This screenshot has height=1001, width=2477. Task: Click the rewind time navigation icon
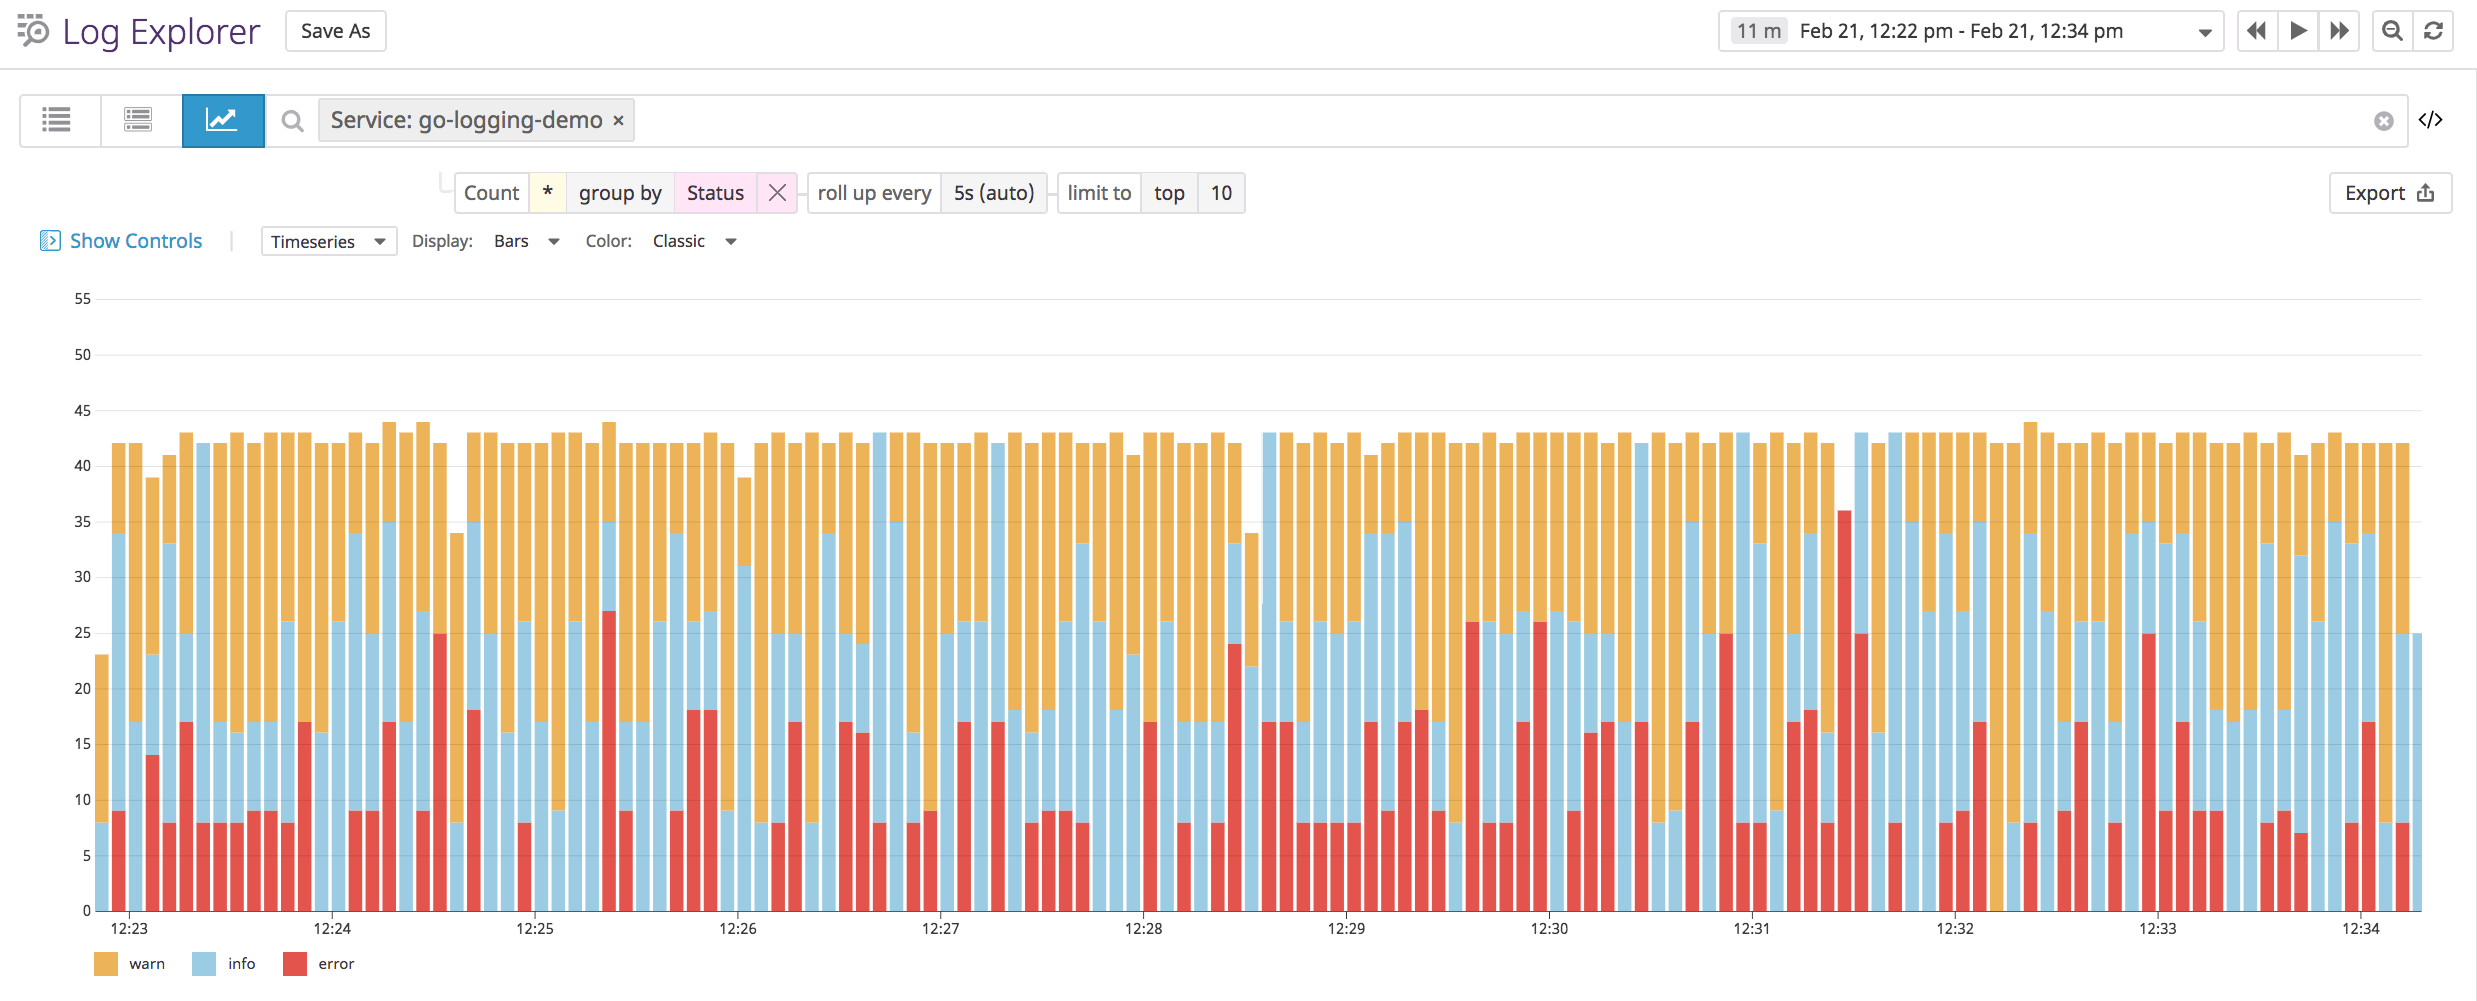tap(2256, 31)
